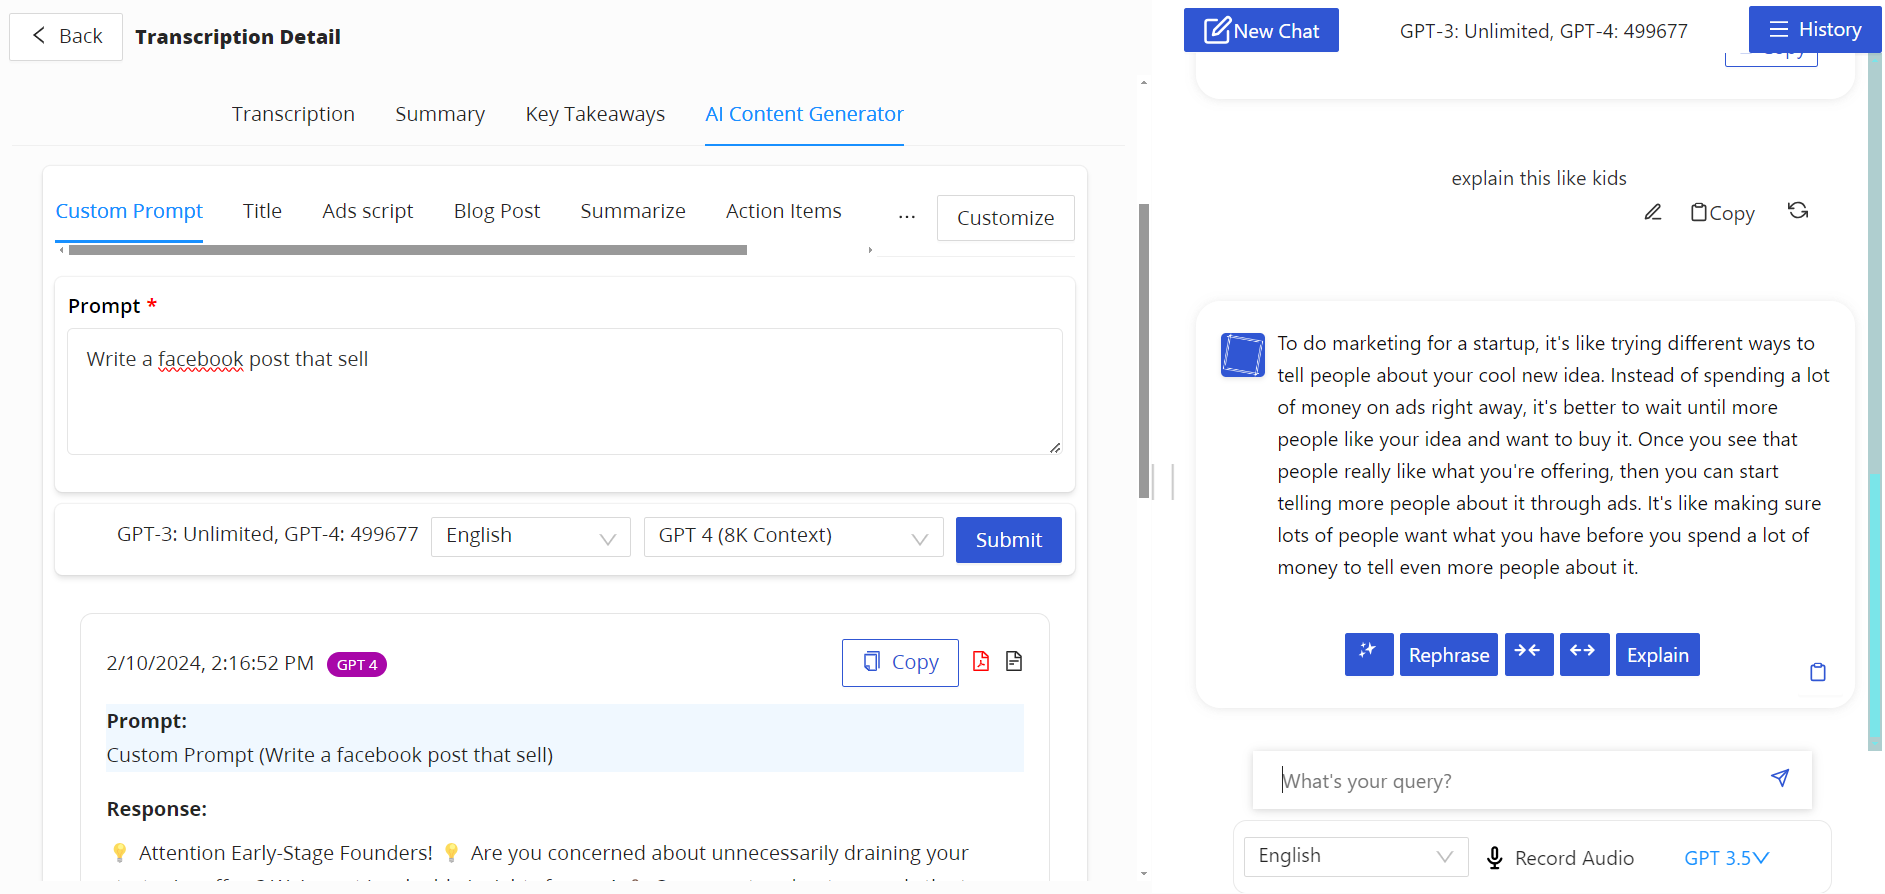Click the horizontal tab scrollbar thumb

tap(408, 250)
